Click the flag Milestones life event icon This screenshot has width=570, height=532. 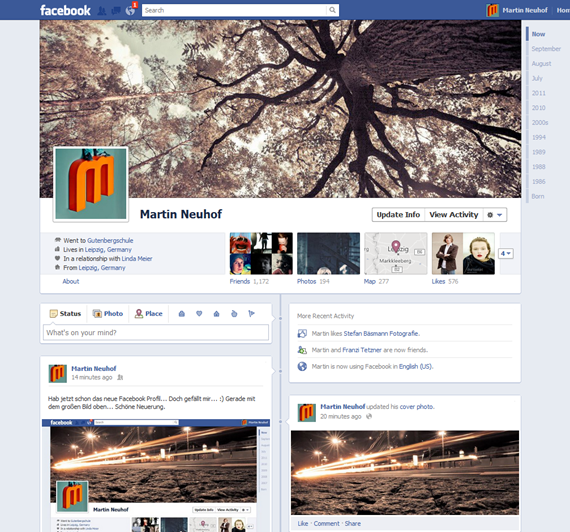[x=251, y=313]
